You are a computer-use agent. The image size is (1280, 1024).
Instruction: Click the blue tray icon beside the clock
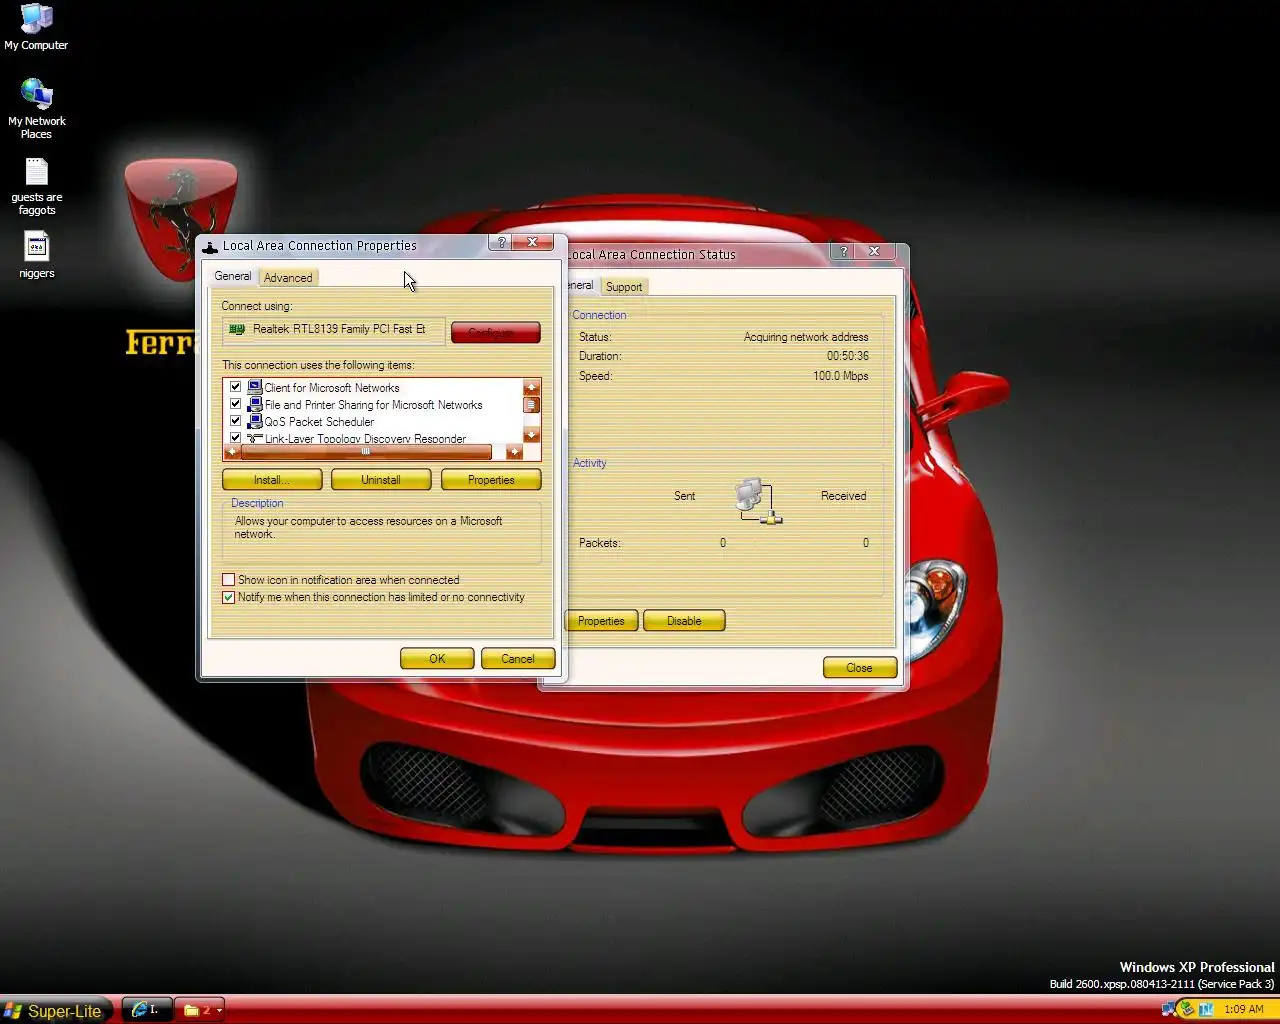coord(1206,1010)
